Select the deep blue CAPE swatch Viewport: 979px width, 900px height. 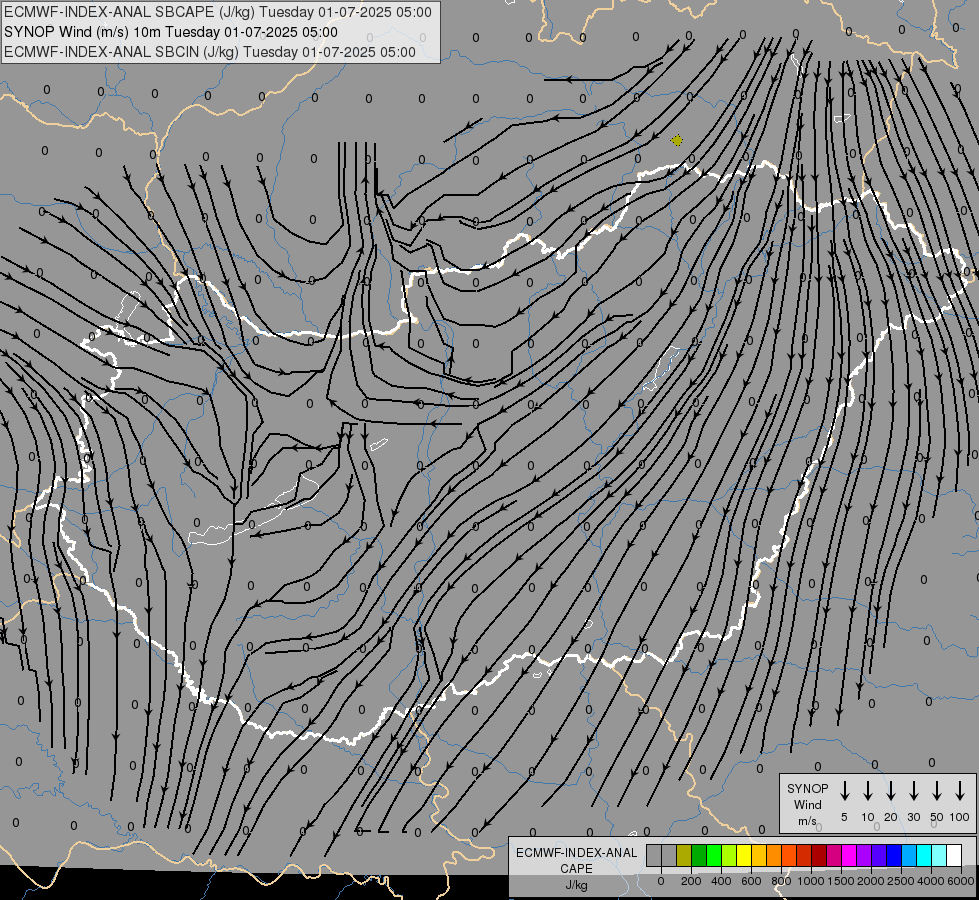[894, 855]
